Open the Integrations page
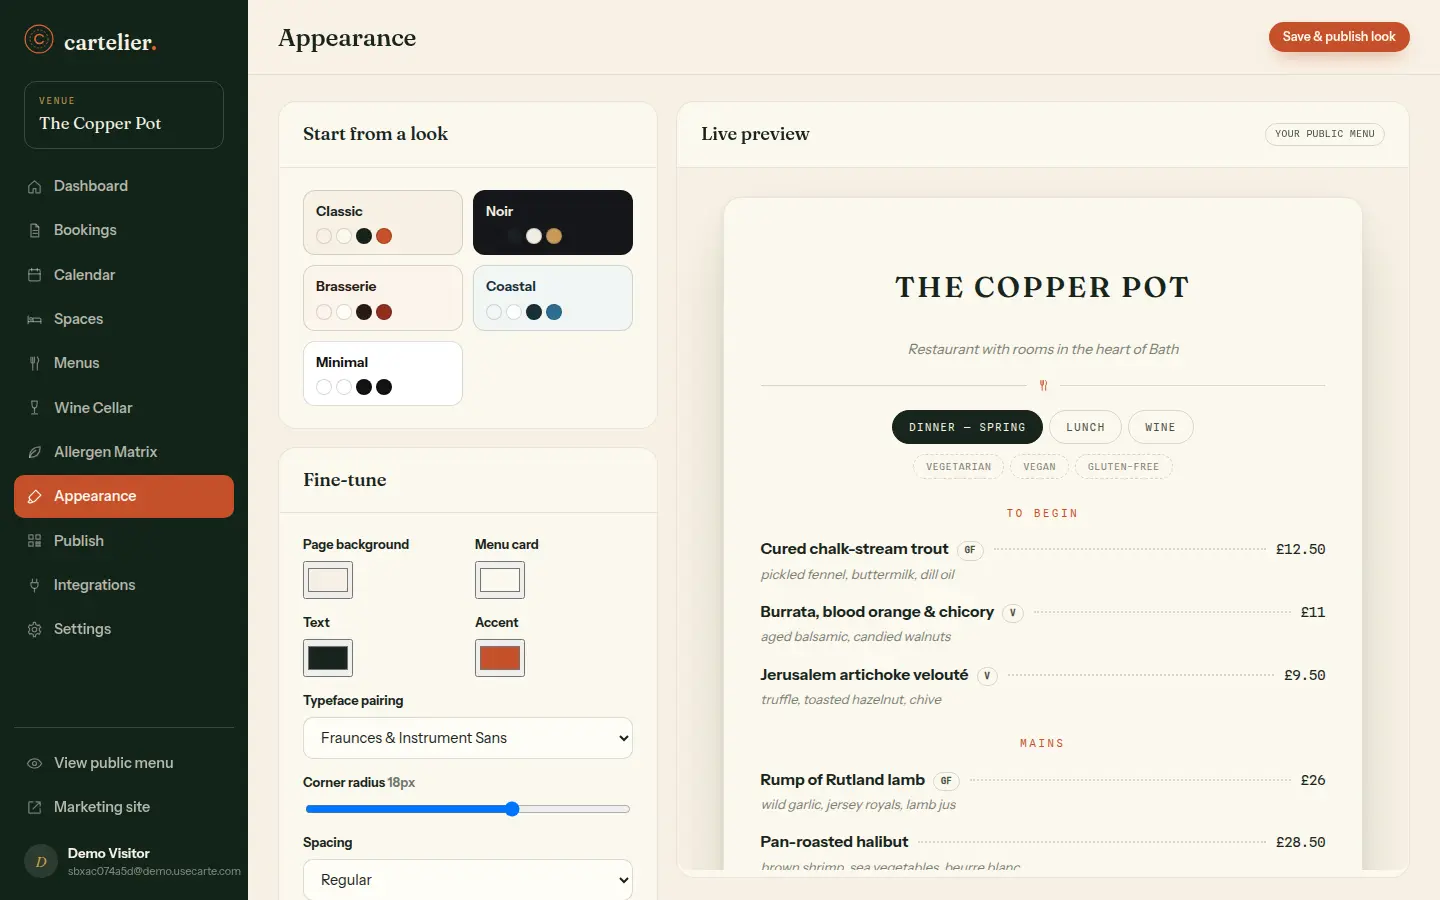 pos(124,585)
